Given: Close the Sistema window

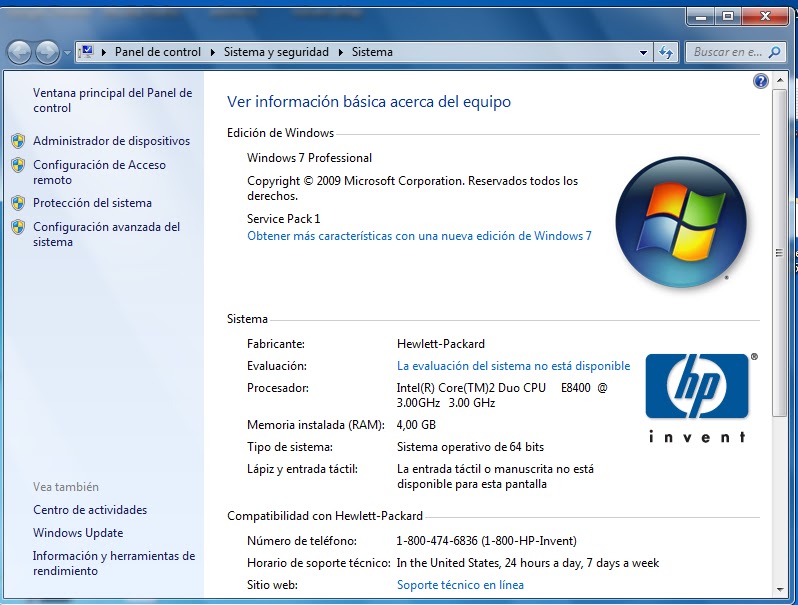Looking at the screenshot, I should tap(765, 17).
